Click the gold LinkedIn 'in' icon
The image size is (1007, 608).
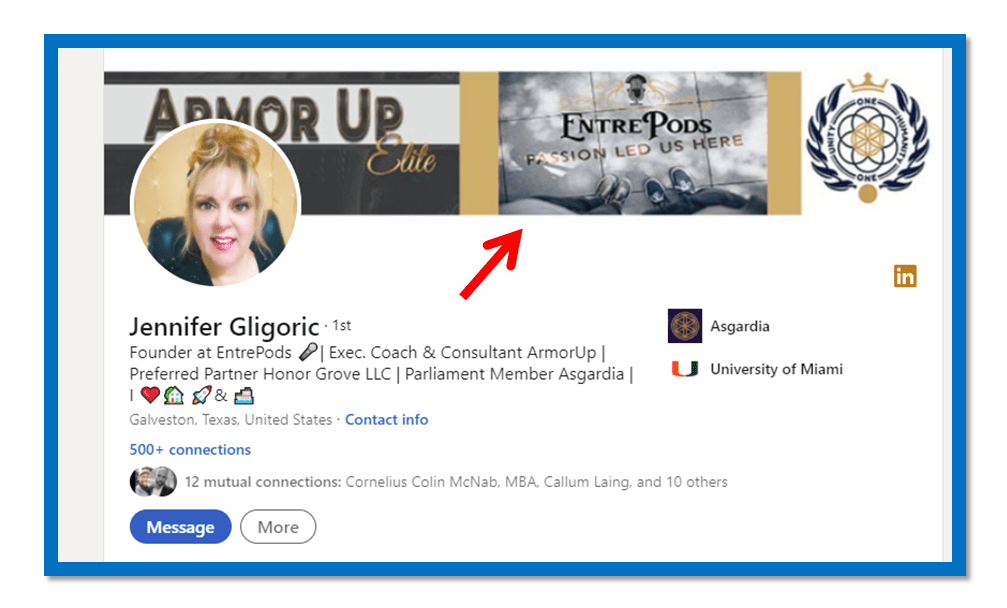click(x=905, y=276)
